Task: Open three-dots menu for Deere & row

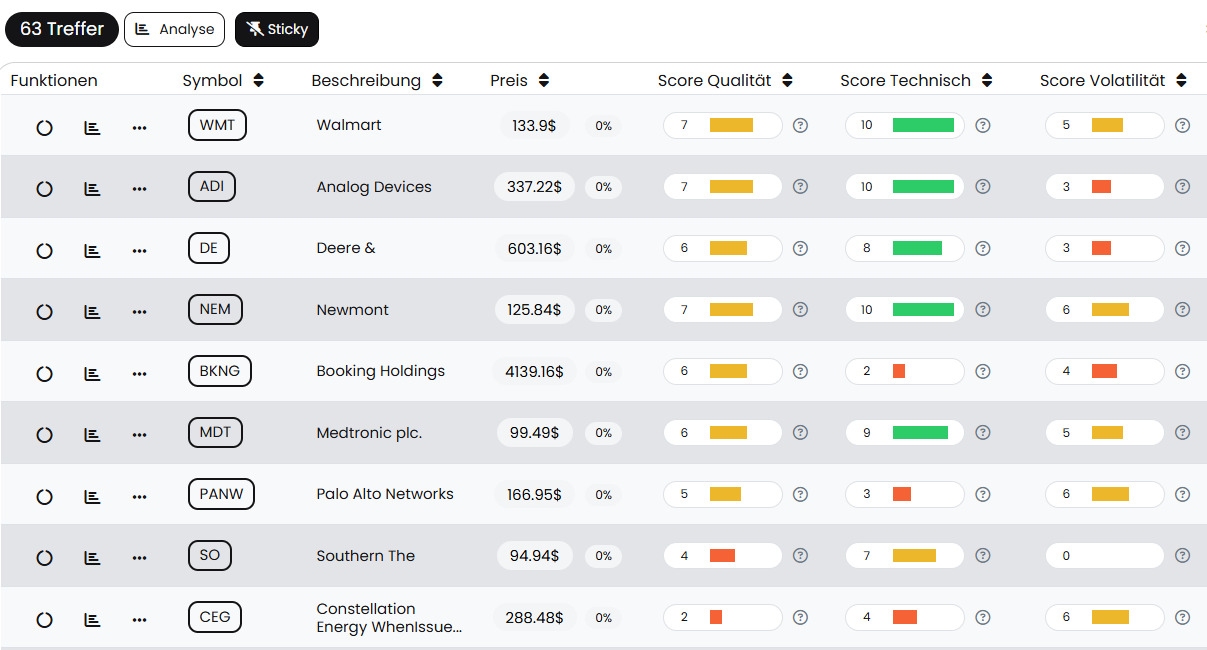Action: pos(139,250)
